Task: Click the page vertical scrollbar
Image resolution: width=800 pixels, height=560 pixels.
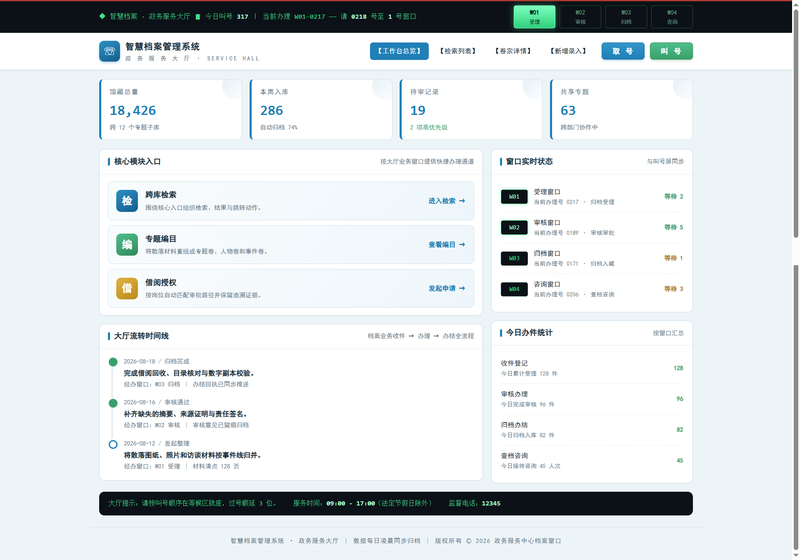Action: point(795,280)
